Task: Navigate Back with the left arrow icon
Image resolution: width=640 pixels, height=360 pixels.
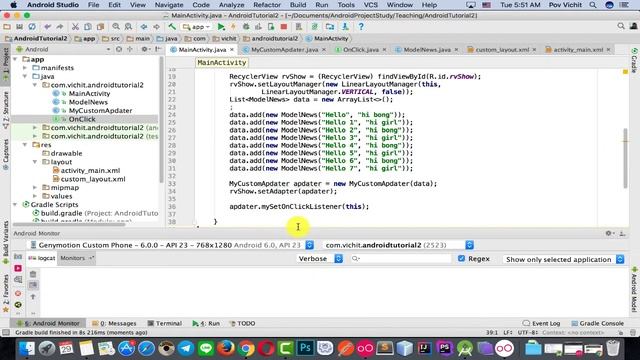Action: 144,27
